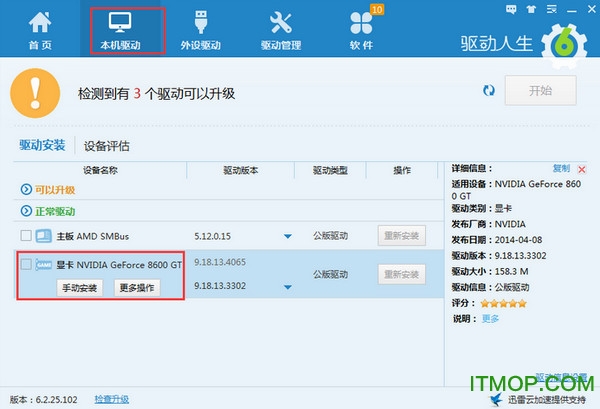600x409 pixels.
Task: Click the orange warning exclamation icon
Action: tap(35, 93)
